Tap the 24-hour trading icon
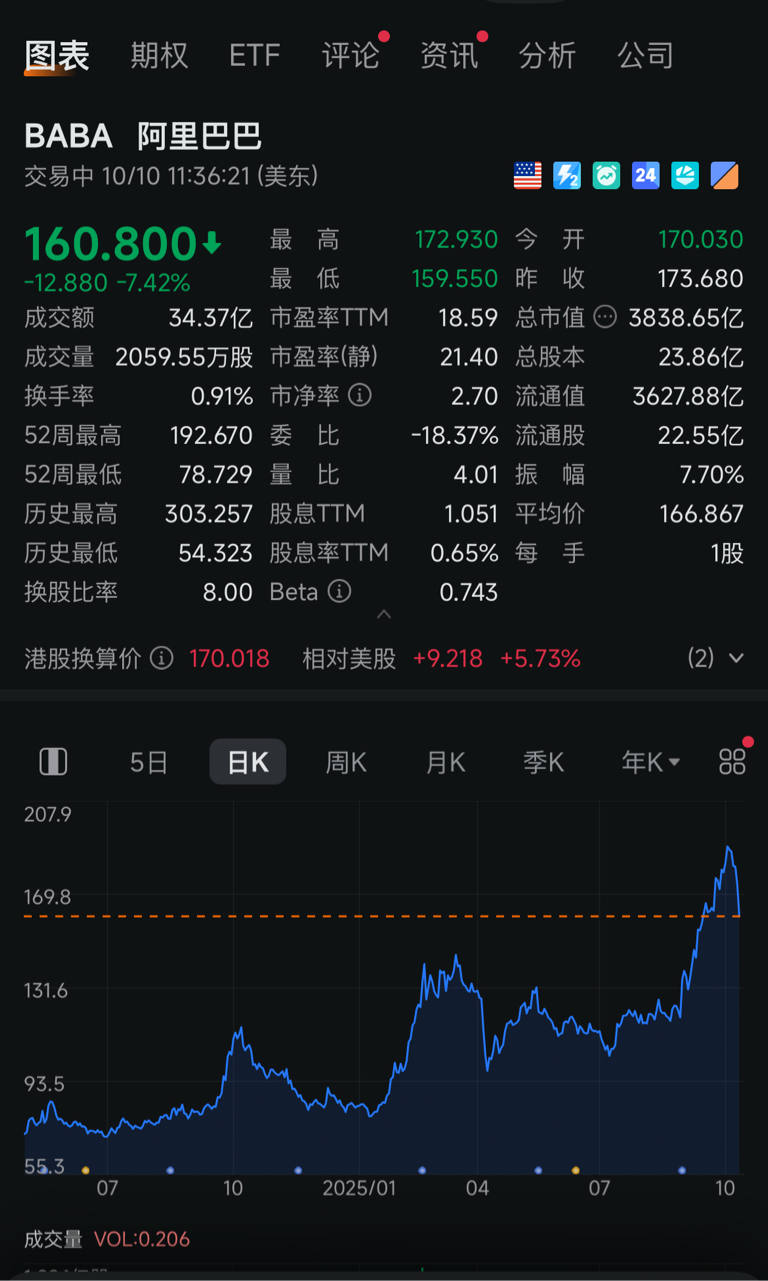Viewport: 768px width, 1281px height. coord(646,176)
